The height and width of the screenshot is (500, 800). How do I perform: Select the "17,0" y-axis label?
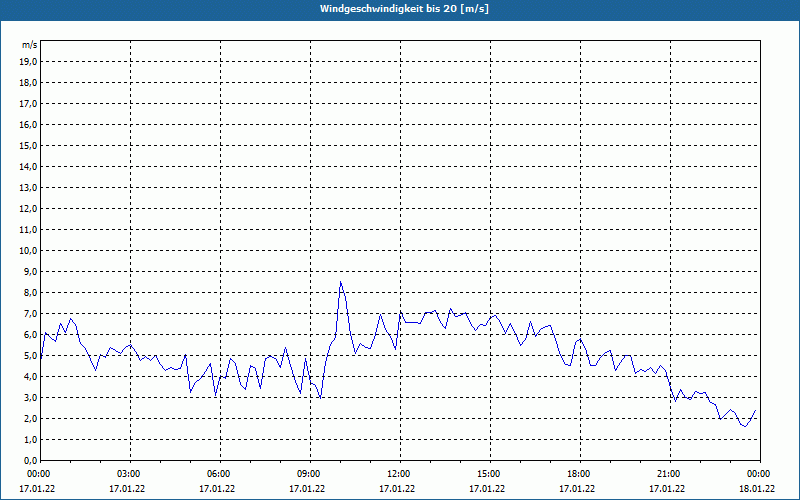point(28,104)
